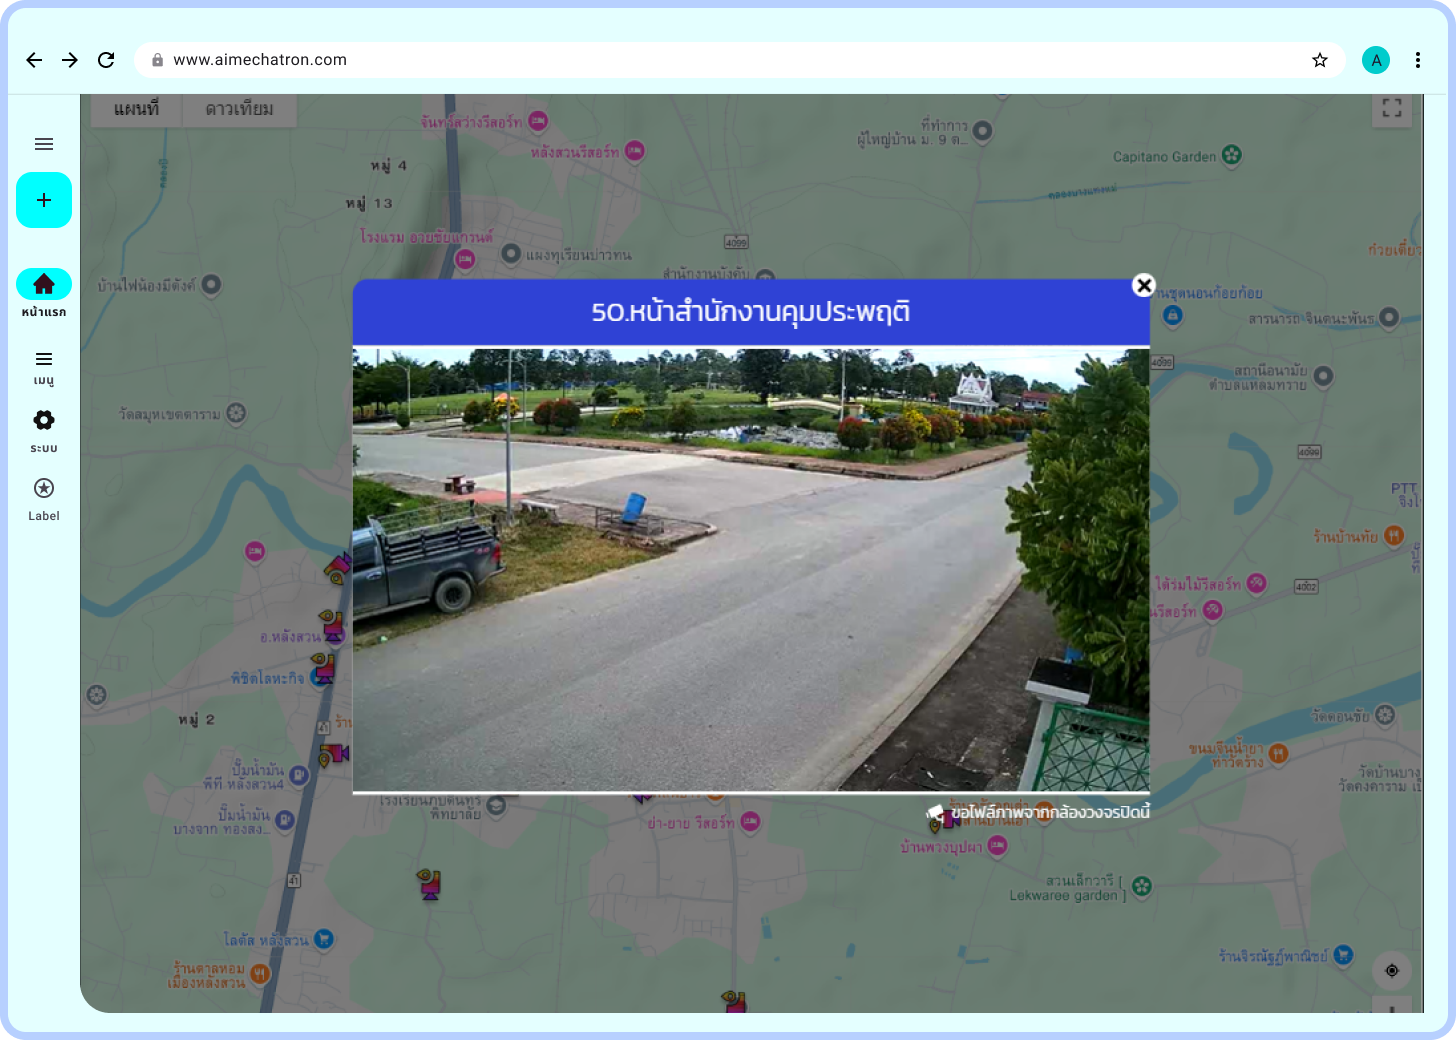1456x1040 pixels.
Task: Open the เมนู item in sidebar
Action: [44, 367]
